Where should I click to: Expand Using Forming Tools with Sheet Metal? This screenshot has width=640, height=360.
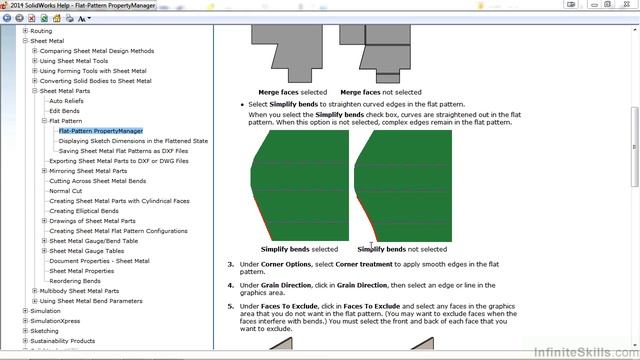pos(35,71)
